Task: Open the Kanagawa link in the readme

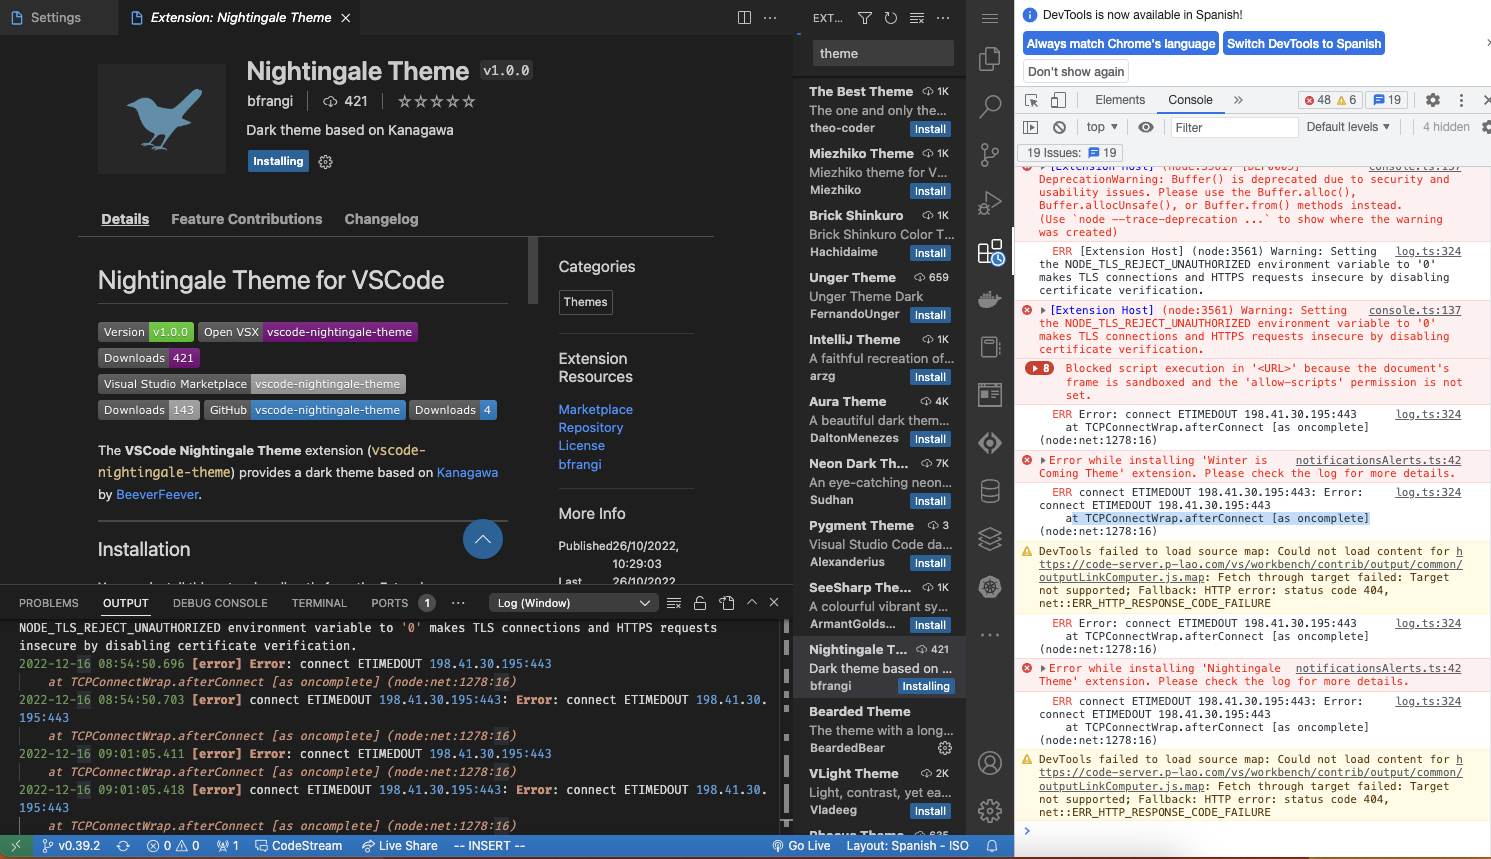Action: (467, 472)
